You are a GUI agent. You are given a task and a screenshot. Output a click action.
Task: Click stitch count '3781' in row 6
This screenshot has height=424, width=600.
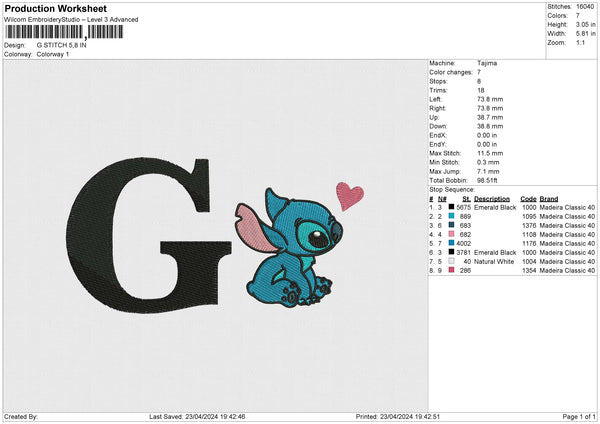463,253
